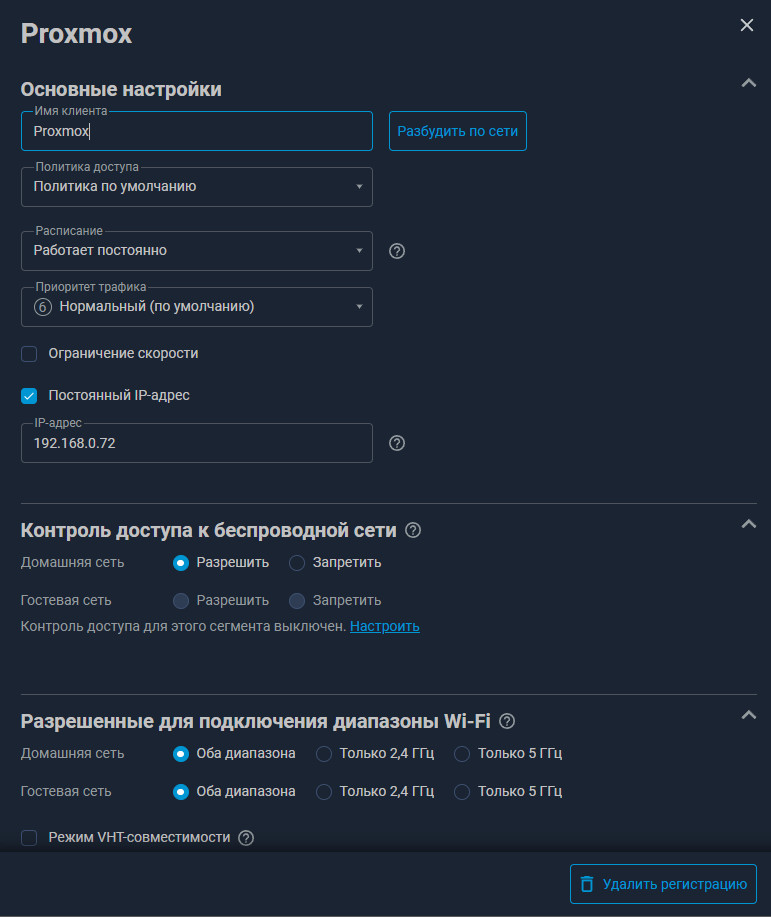The image size is (771, 917).
Task: Click help icon next to schedule dropdown
Action: (x=397, y=251)
